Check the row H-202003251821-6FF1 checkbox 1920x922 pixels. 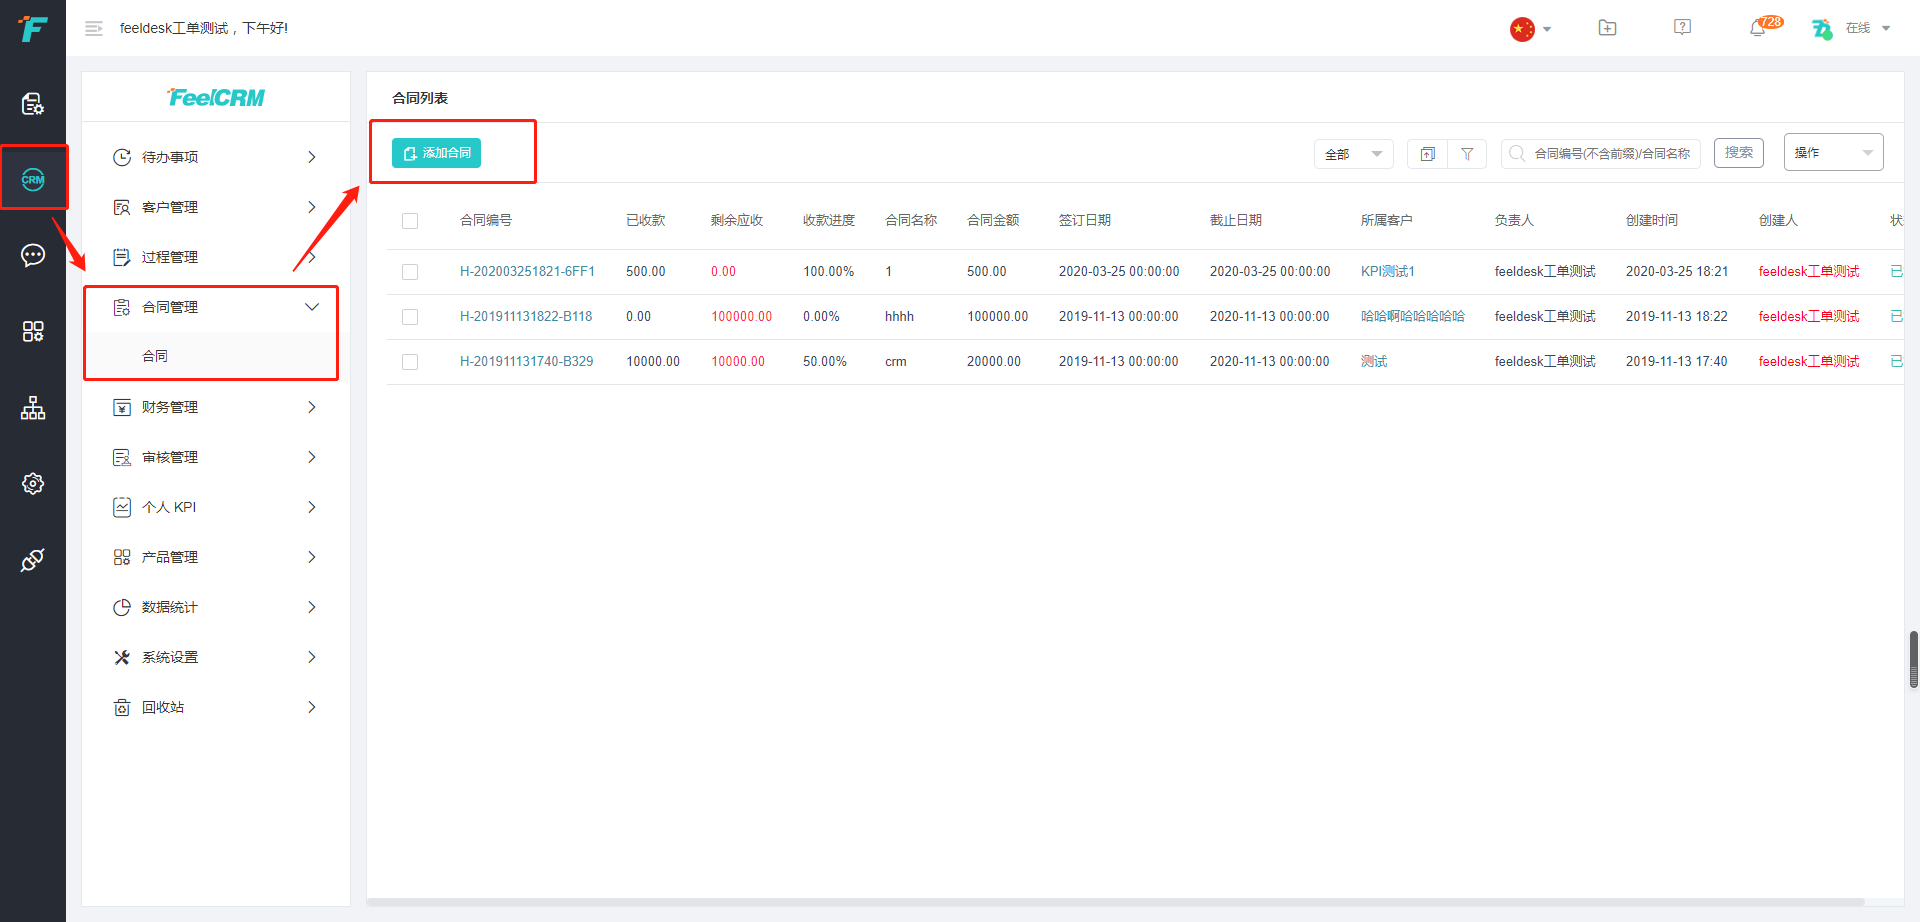410,272
